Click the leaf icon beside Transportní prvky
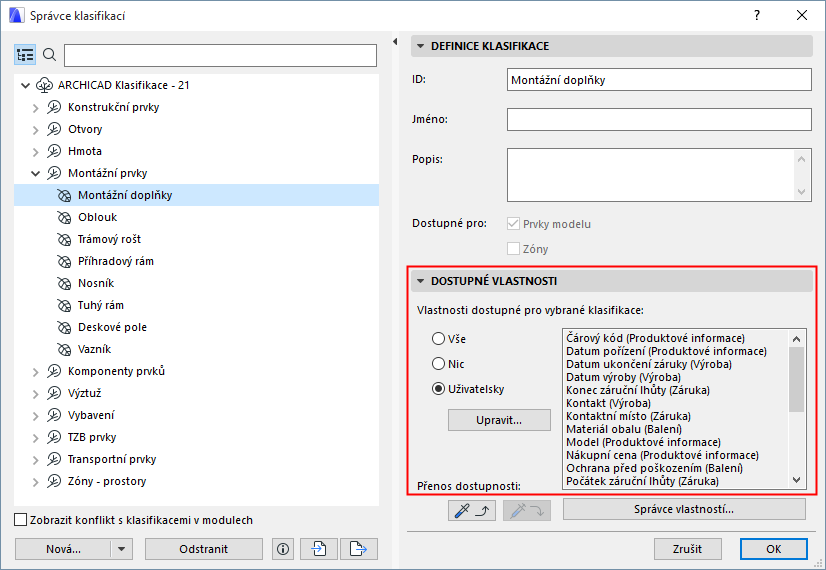The image size is (826, 570). [54, 459]
